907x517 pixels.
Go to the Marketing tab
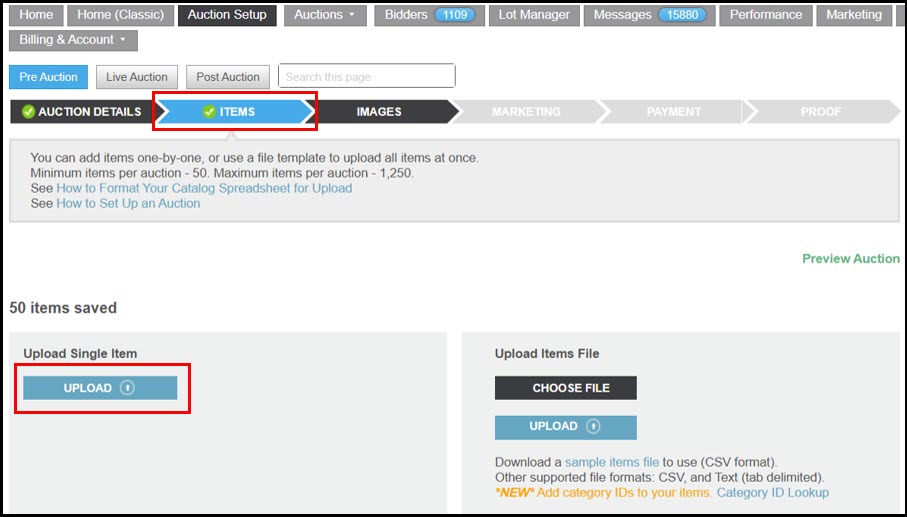point(854,15)
